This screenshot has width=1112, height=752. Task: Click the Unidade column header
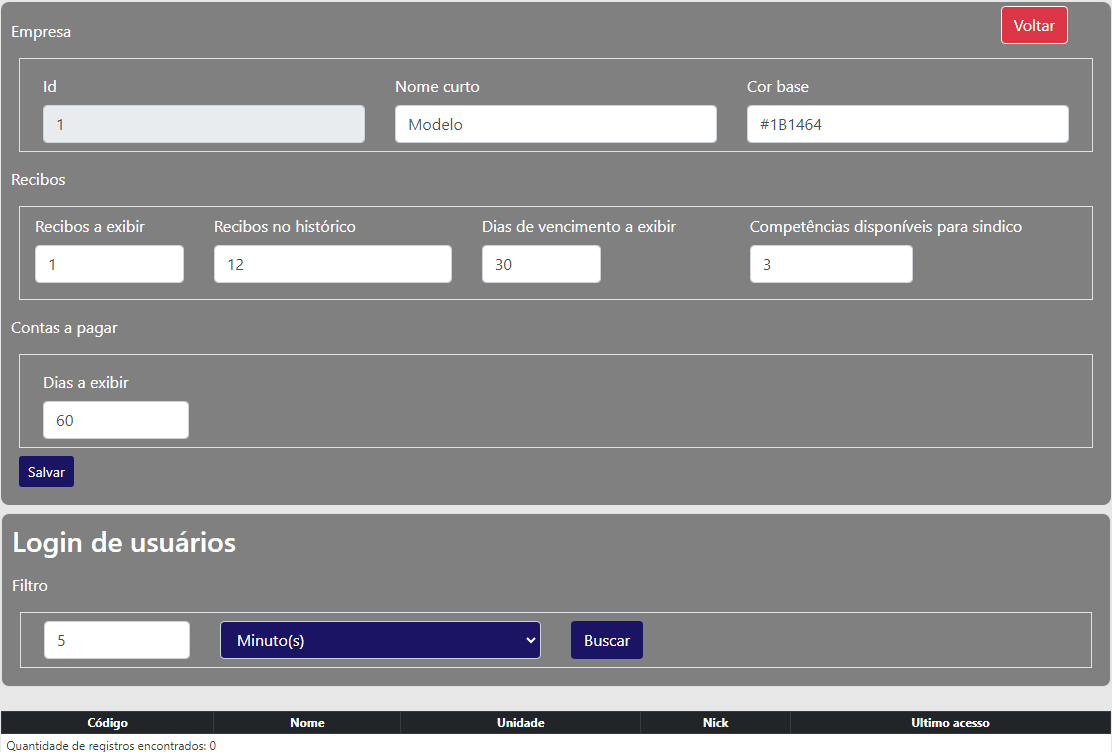tap(520, 722)
